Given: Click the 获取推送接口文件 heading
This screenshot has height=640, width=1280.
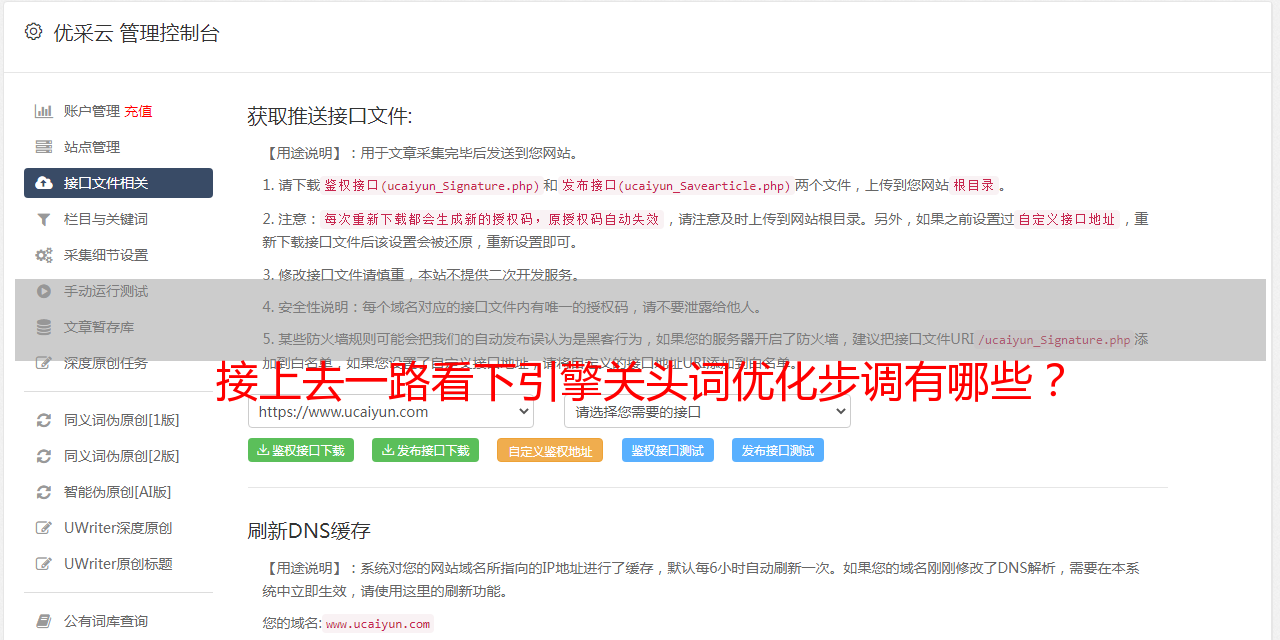Looking at the screenshot, I should pos(330,116).
